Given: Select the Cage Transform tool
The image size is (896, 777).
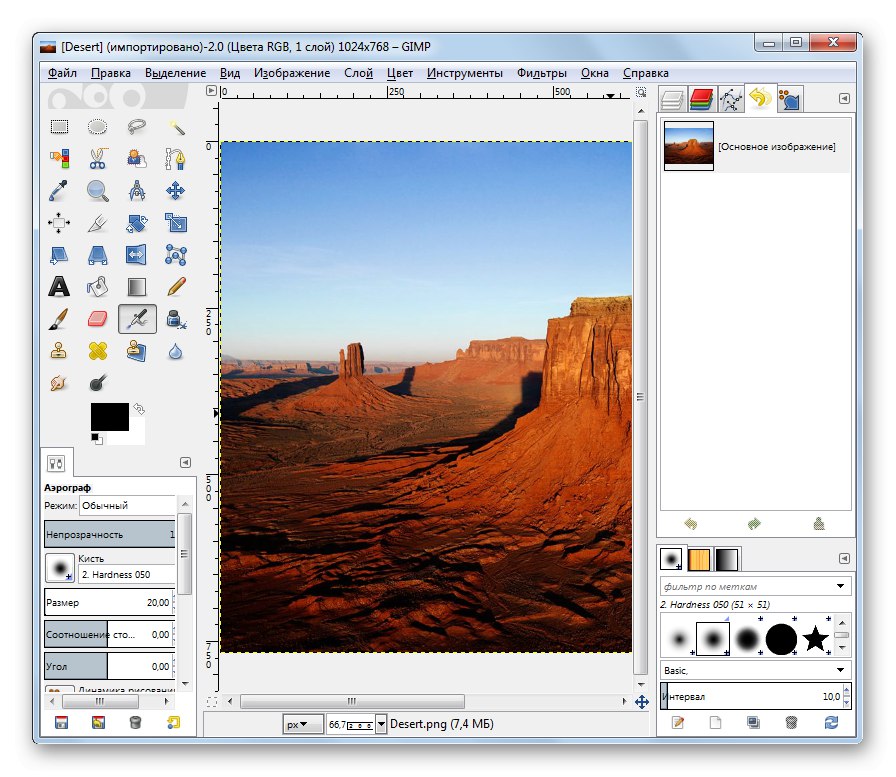Looking at the screenshot, I should point(175,255).
